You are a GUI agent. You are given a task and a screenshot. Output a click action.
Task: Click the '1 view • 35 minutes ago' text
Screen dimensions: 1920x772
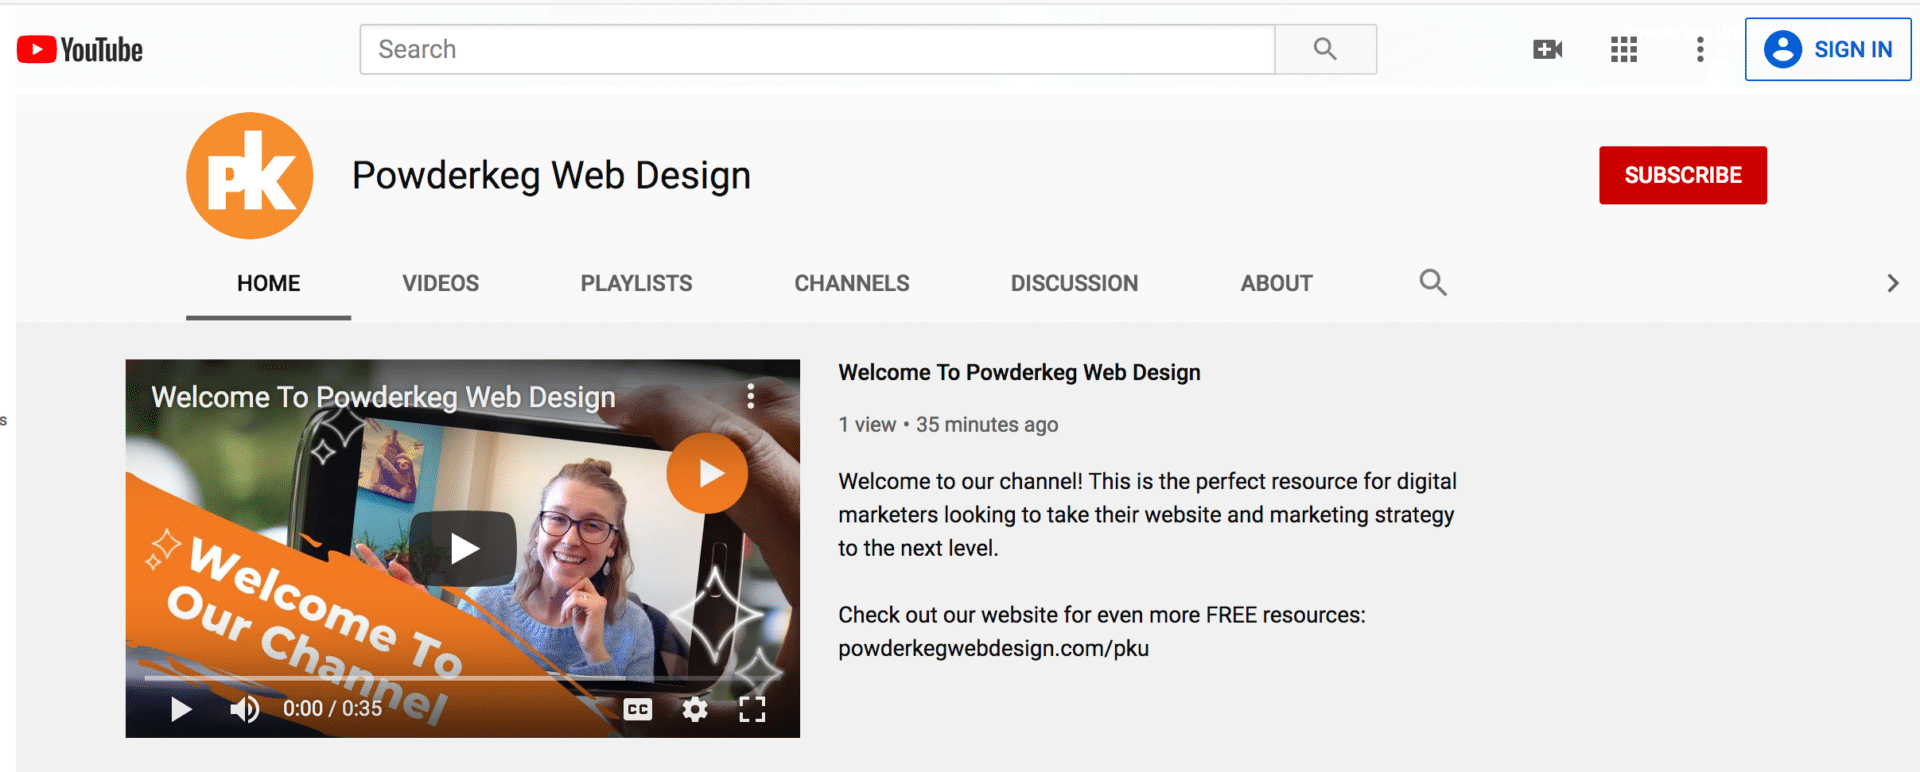coord(948,424)
